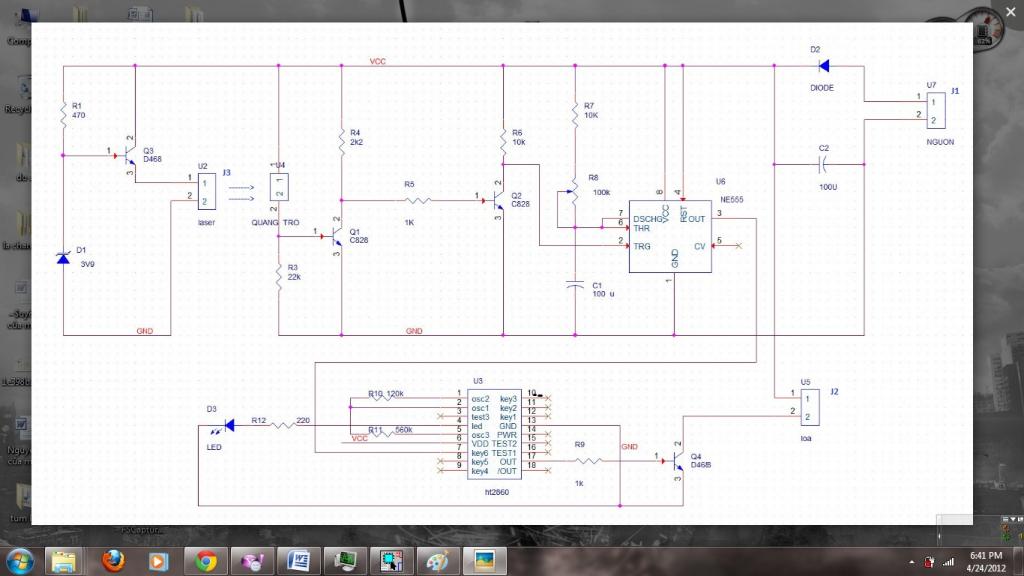Select the Q3 D468 transistor label
This screenshot has width=1024, height=576.
coord(152,155)
